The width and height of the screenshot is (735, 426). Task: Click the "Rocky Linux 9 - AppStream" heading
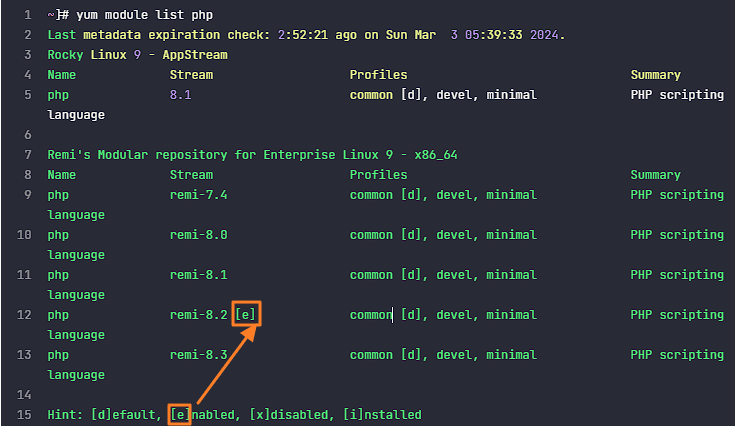(137, 55)
